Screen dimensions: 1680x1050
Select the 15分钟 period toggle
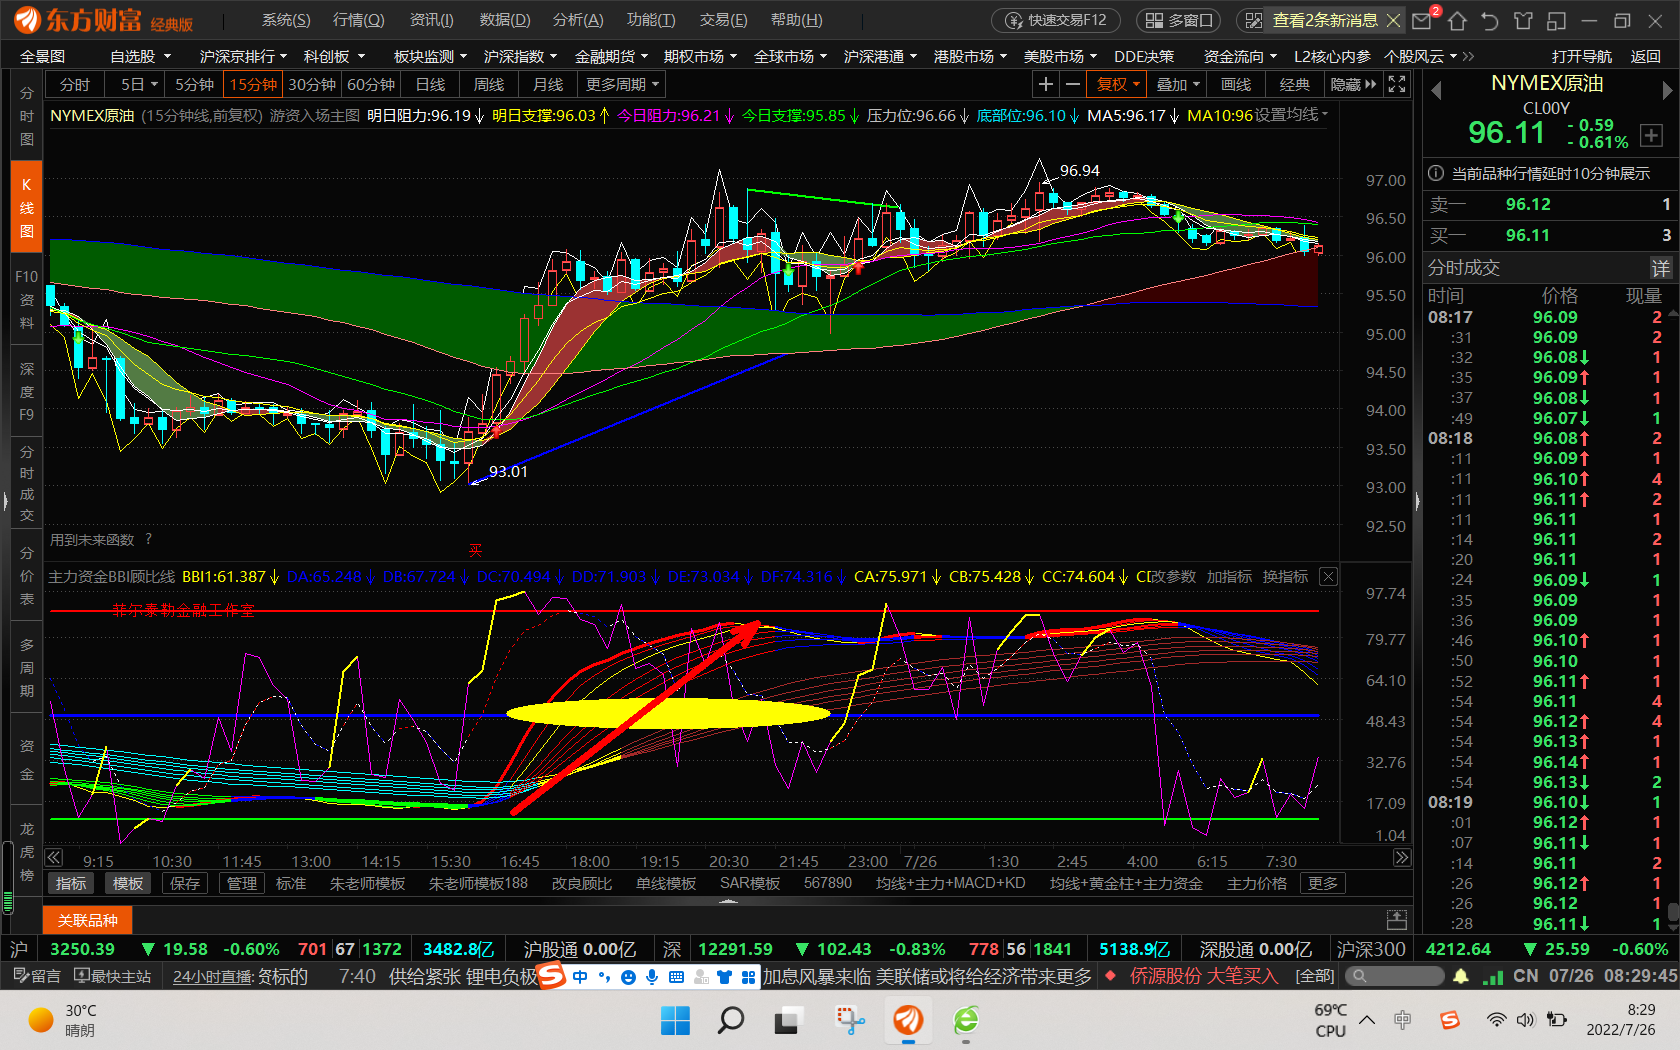point(253,85)
